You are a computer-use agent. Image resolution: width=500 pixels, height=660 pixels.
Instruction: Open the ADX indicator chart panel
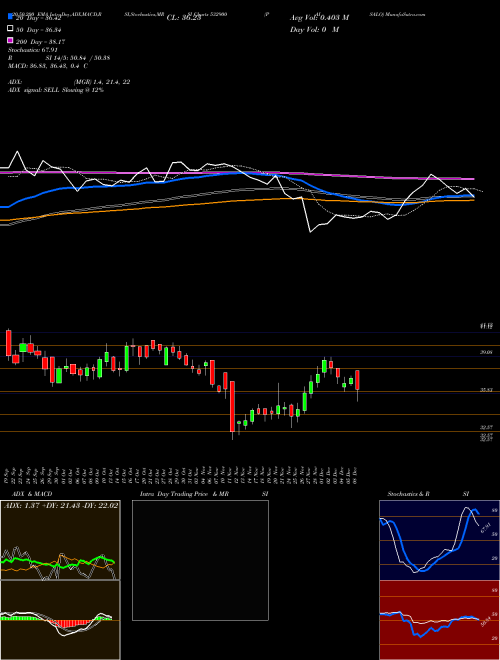tap(60, 540)
